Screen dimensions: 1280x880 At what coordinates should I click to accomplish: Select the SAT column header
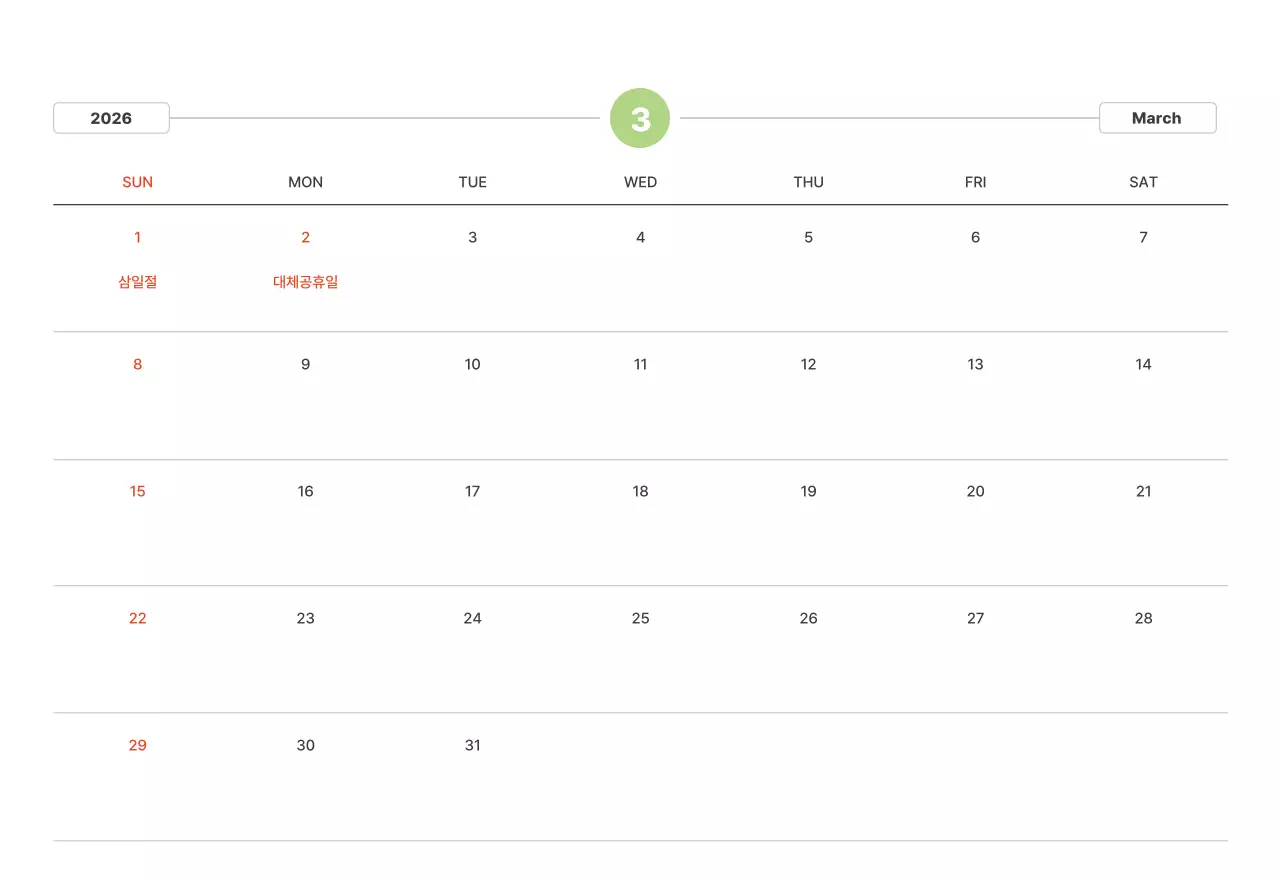click(1143, 182)
